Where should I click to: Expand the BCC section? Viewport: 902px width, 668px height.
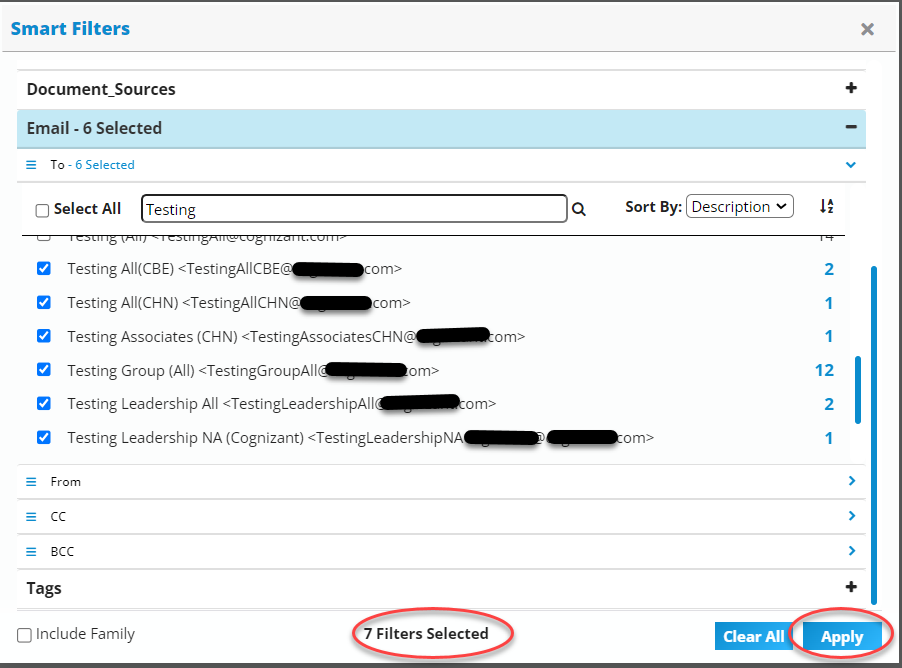point(851,551)
